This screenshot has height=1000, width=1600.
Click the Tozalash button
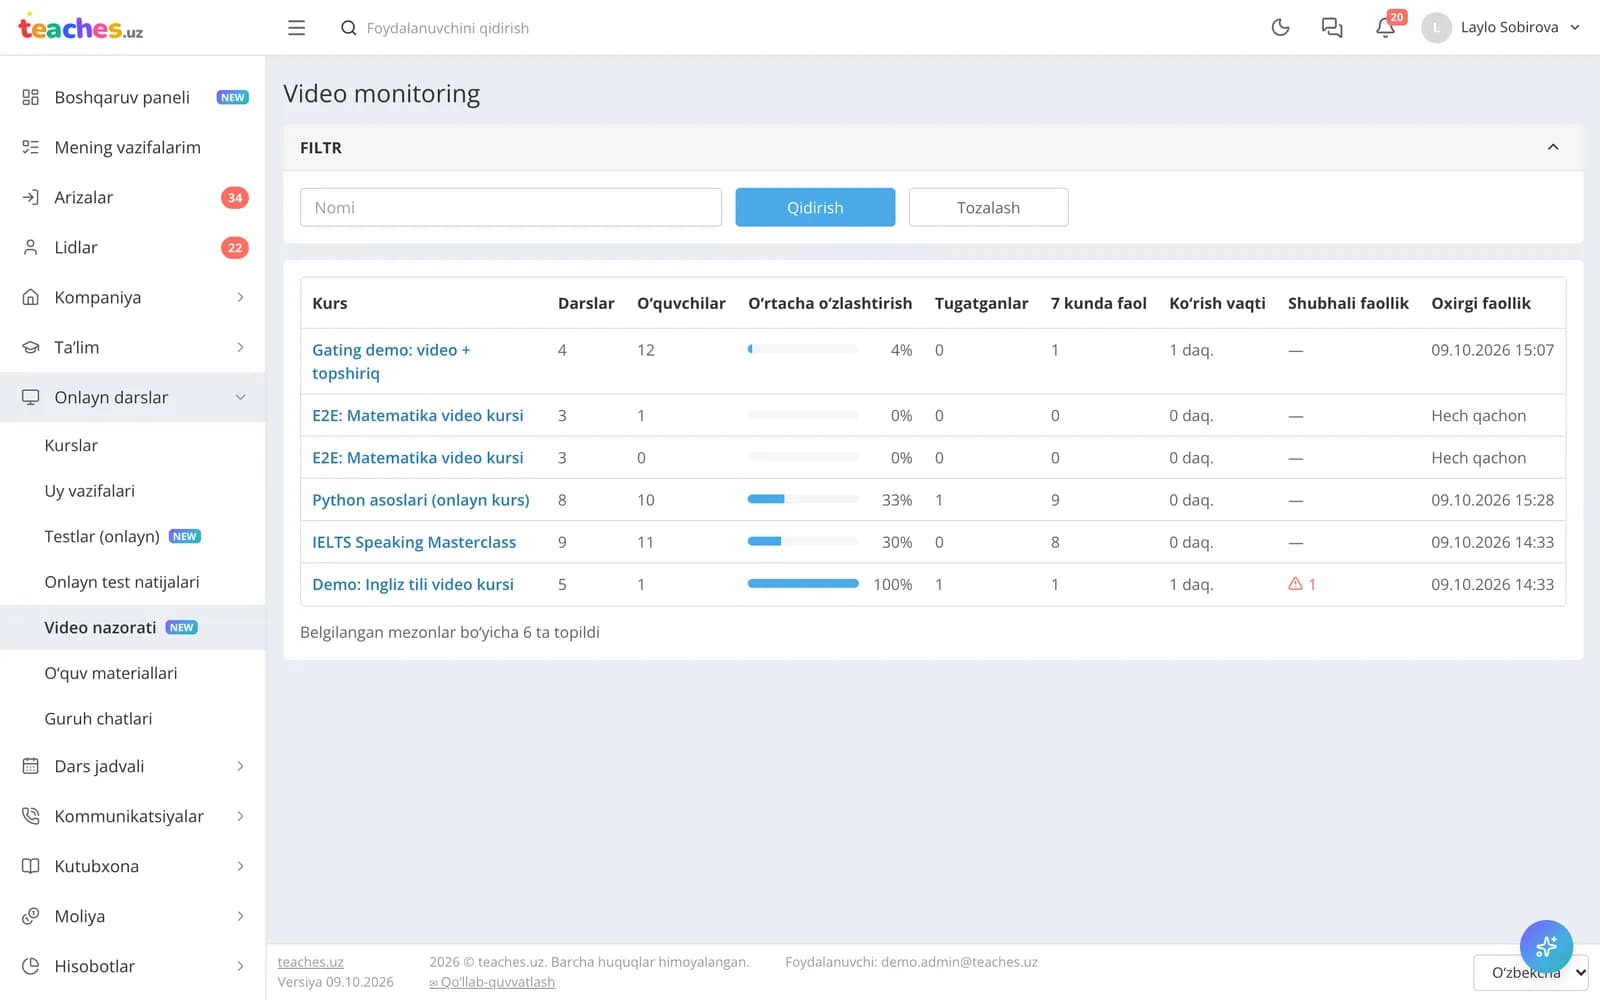pyautogui.click(x=988, y=207)
